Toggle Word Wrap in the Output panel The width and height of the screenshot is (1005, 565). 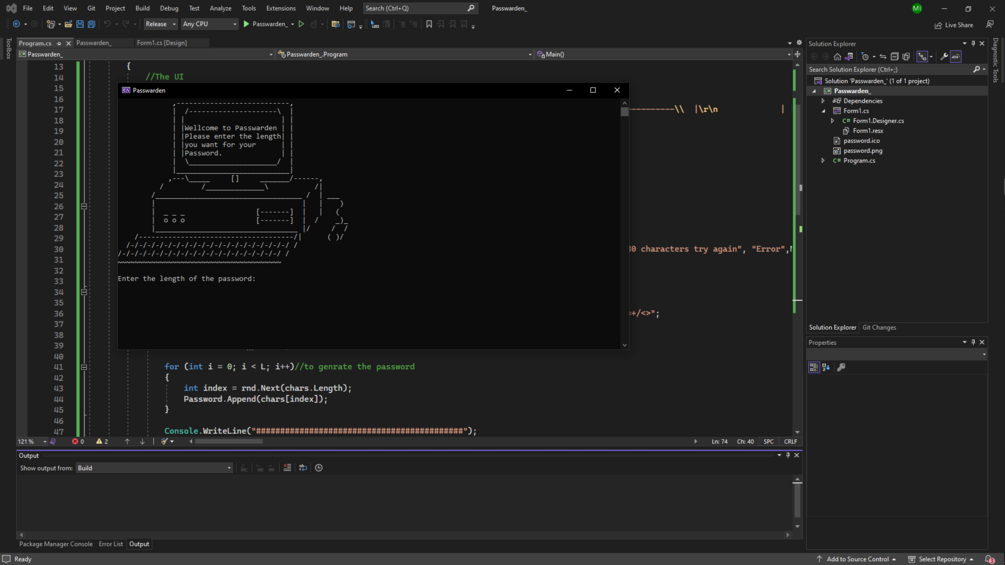[303, 468]
